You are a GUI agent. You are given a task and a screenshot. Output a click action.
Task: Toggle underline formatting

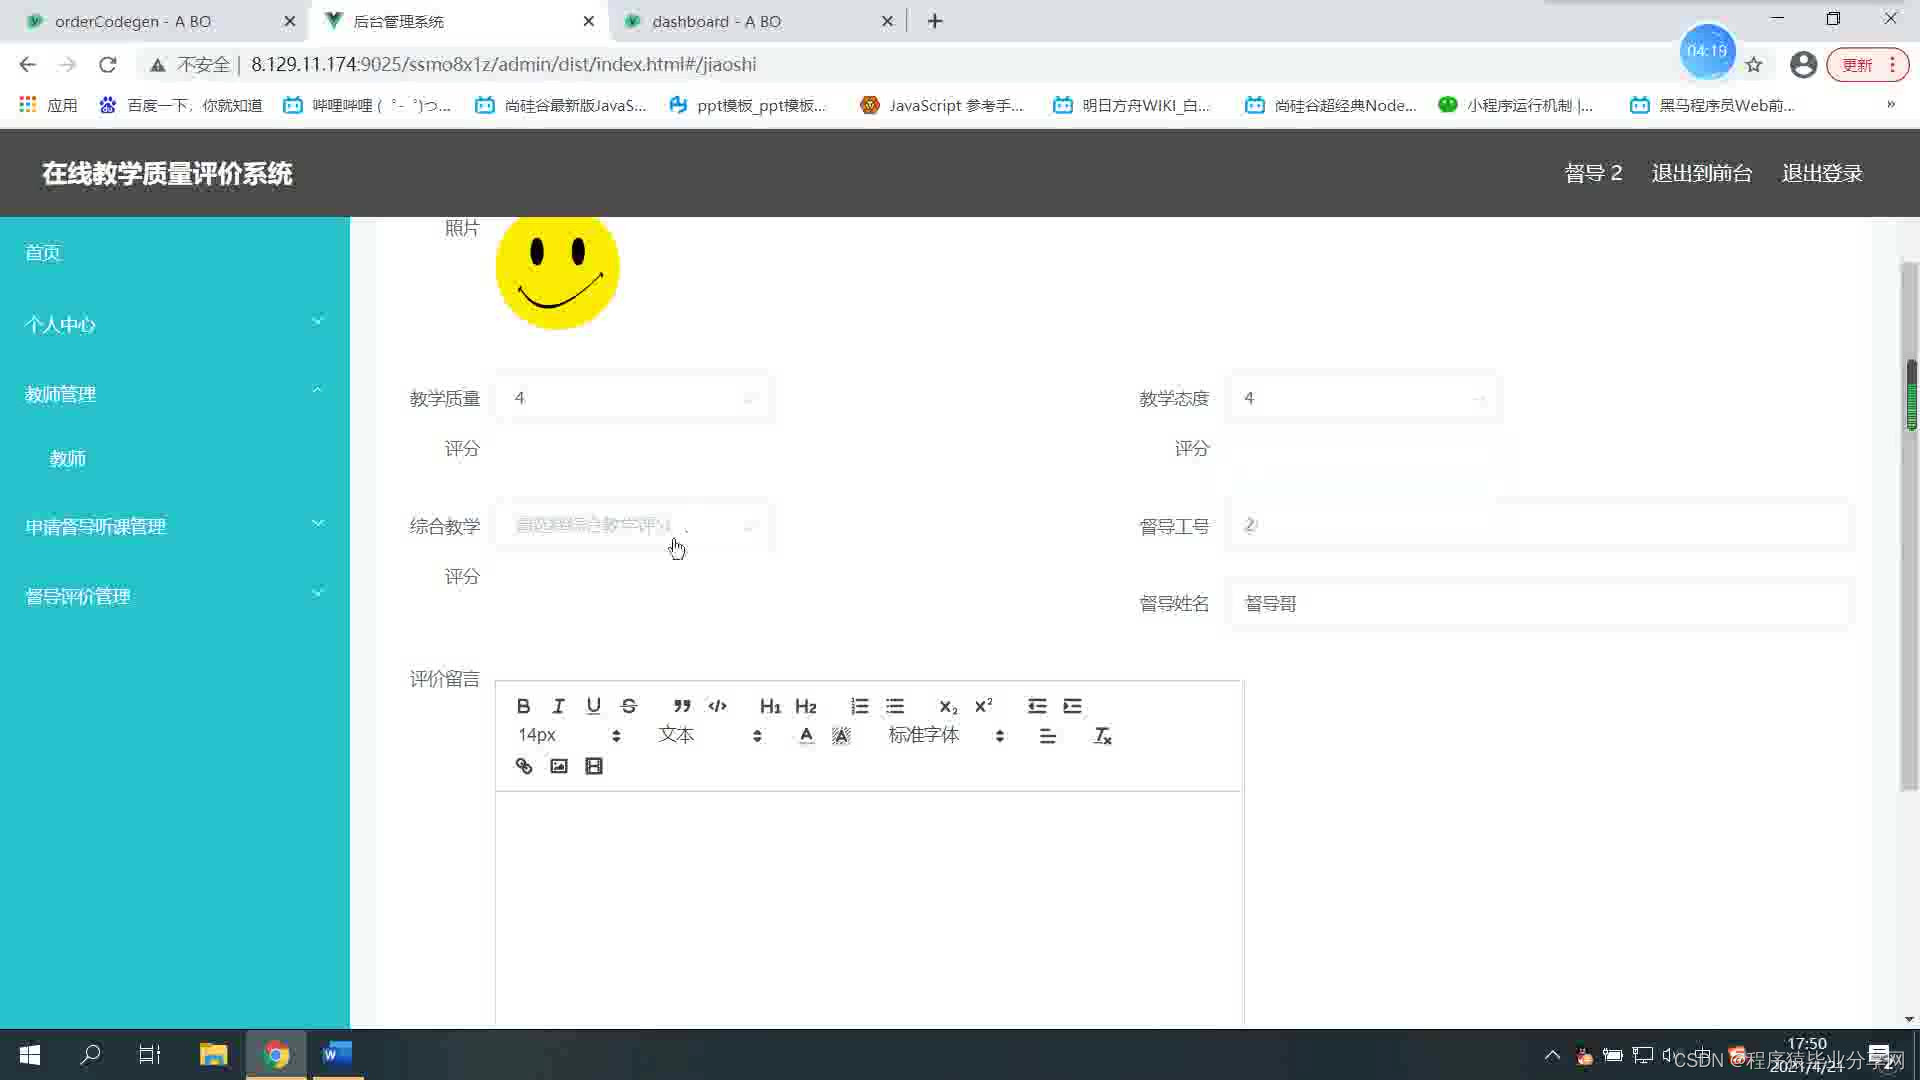point(594,706)
